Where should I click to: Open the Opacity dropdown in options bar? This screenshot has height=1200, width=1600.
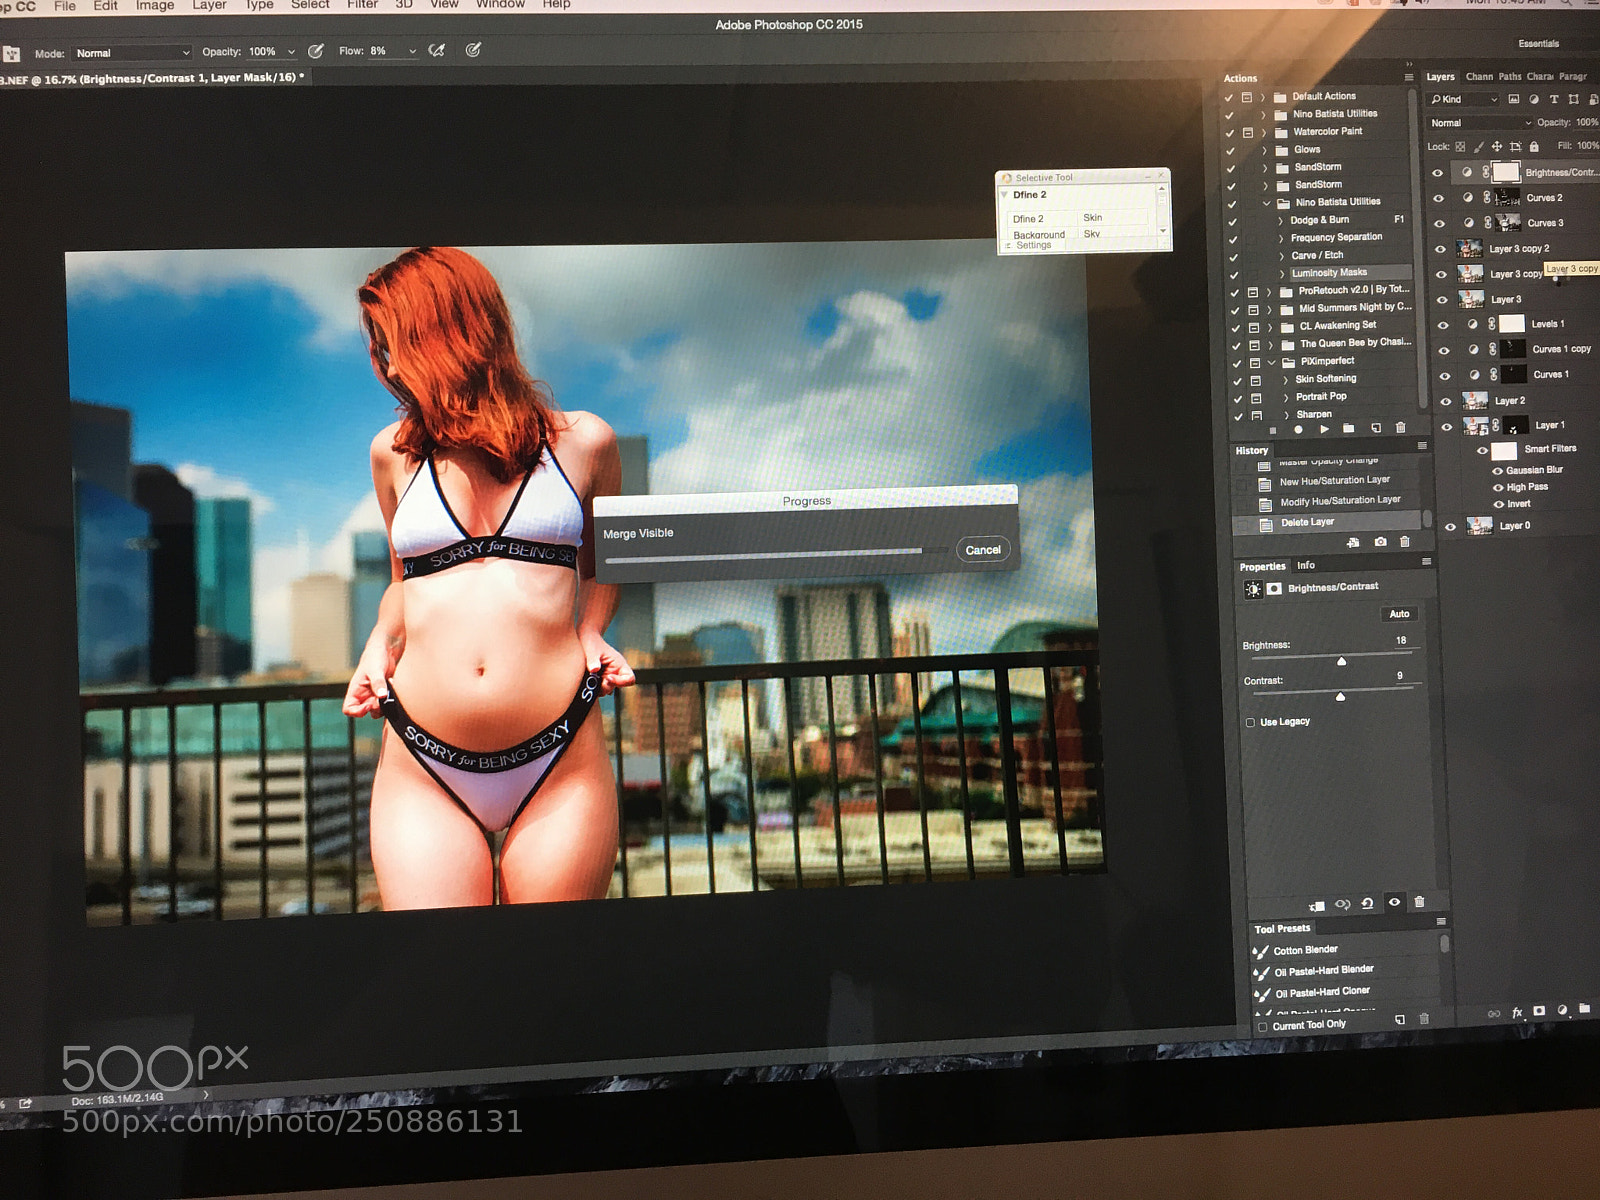(291, 52)
